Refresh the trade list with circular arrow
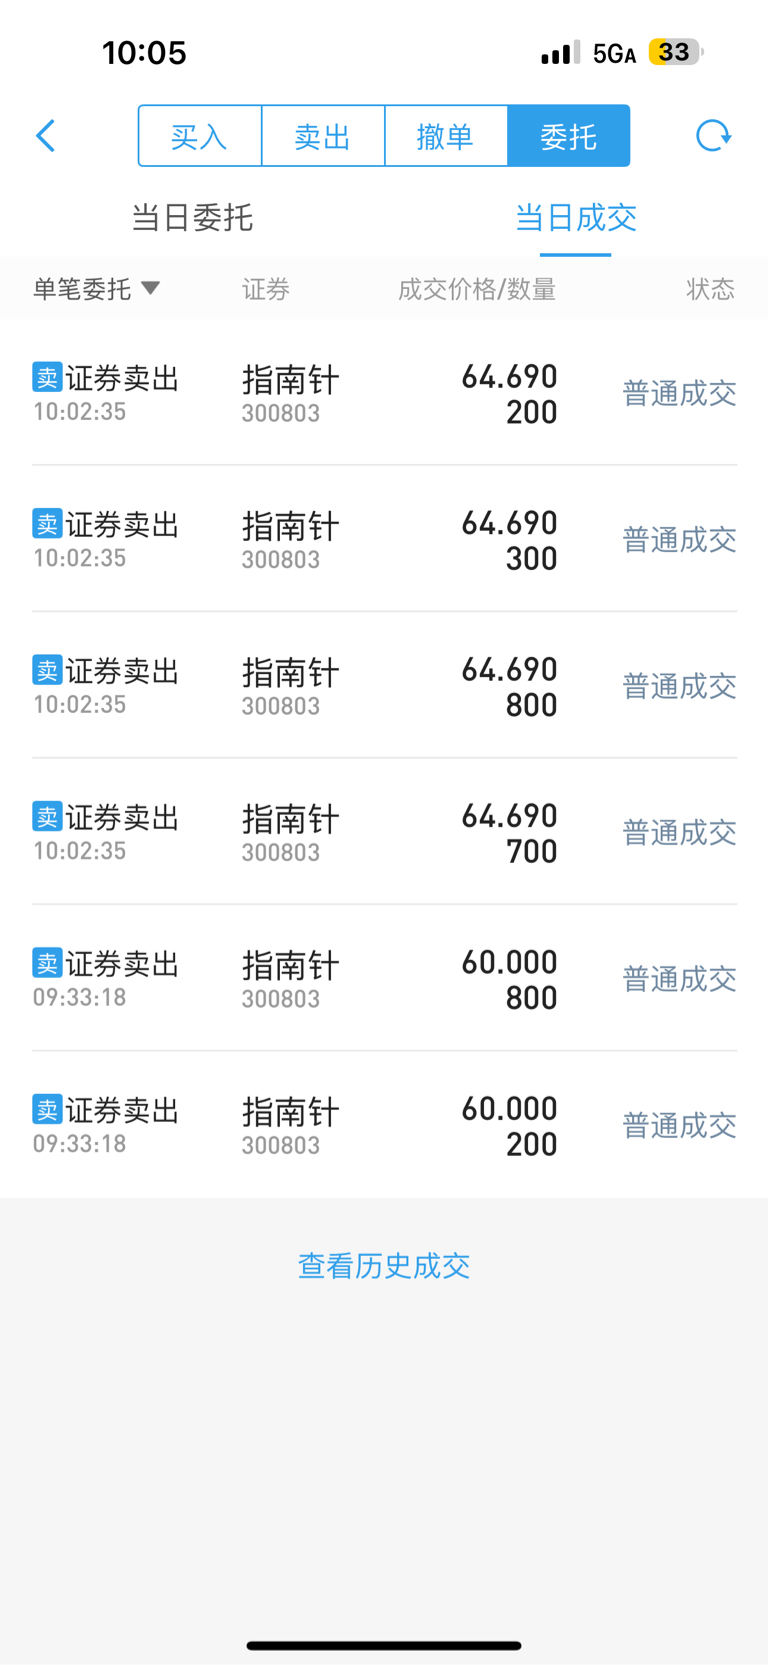Viewport: 768px width, 1665px height. click(713, 136)
